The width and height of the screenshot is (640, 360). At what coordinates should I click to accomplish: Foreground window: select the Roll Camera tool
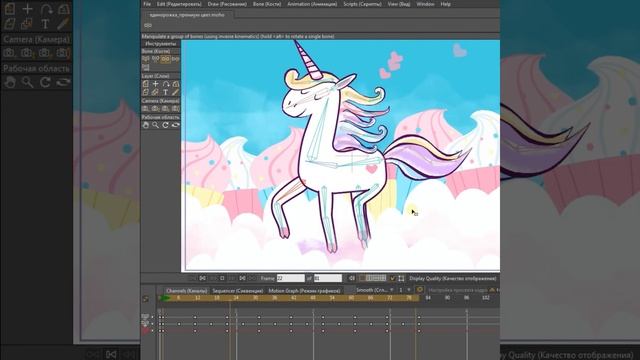click(x=165, y=109)
